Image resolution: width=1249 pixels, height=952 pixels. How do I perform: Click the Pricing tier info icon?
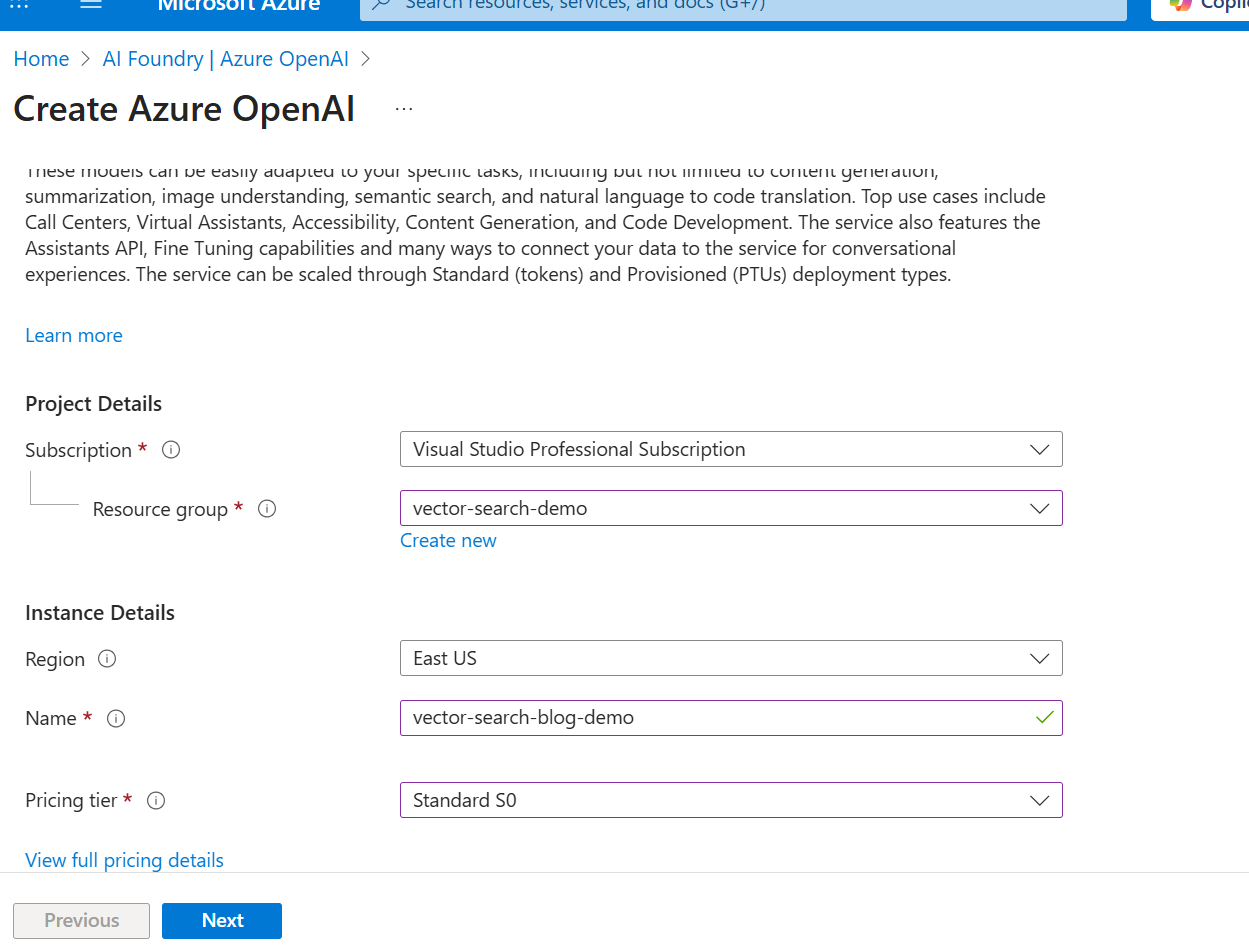[156, 800]
